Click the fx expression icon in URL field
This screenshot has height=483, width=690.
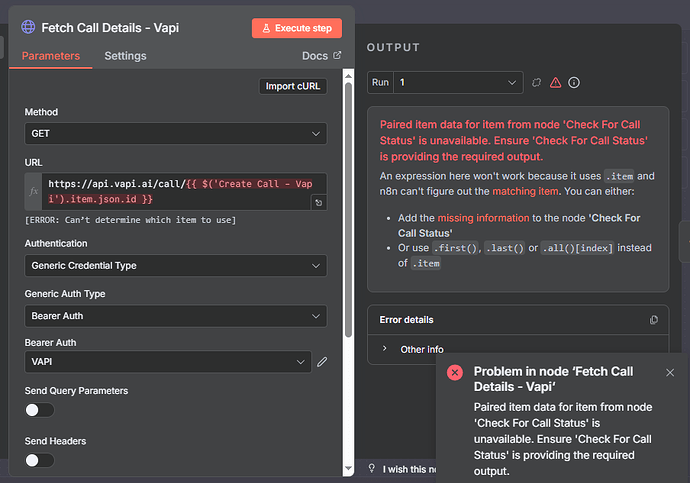click(34, 190)
